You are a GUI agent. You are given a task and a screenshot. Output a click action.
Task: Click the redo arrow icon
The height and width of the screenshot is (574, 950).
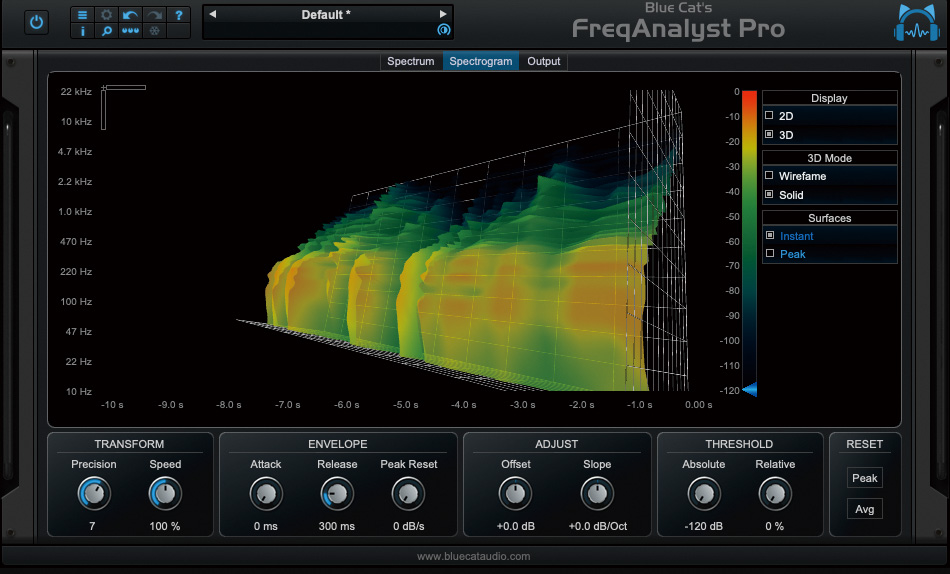click(x=154, y=15)
